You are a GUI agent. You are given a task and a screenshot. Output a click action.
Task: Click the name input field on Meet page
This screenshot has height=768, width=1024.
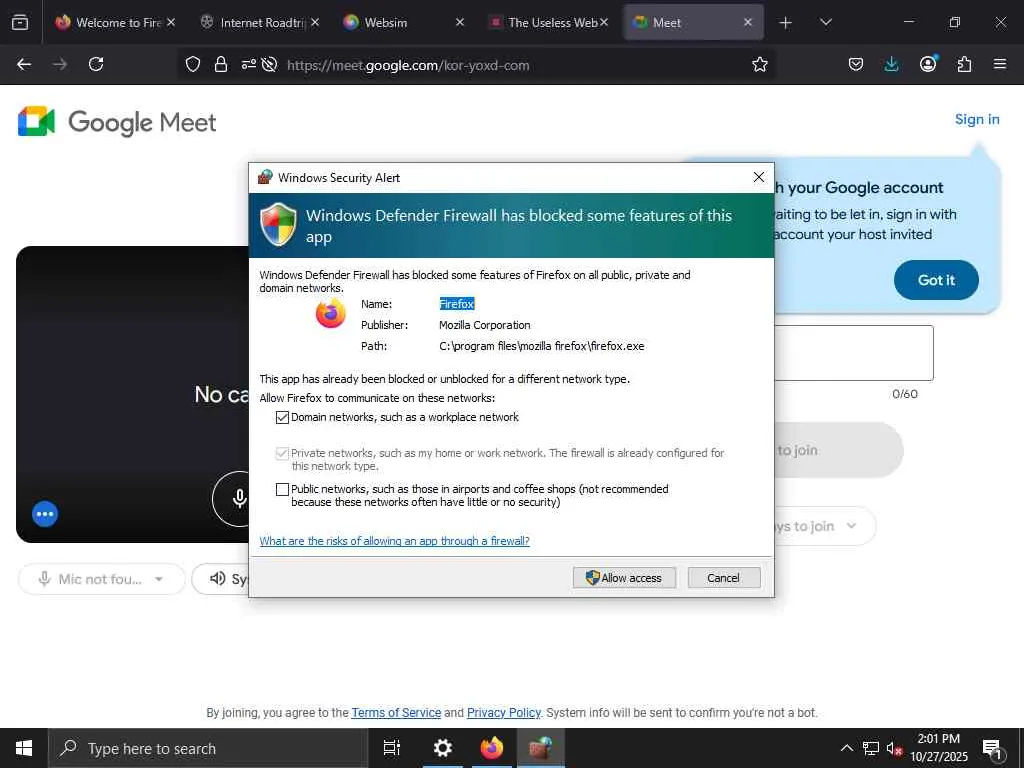tap(854, 353)
